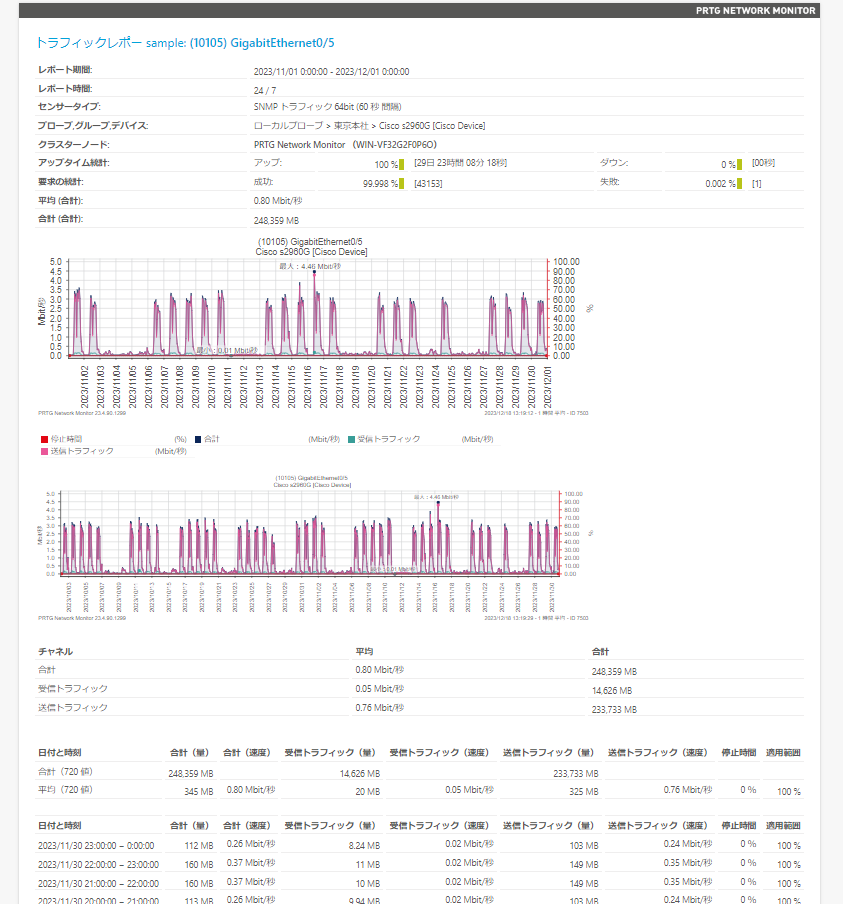Select the 2023/11/30 23:00:00 – 0:00:00 row
843x904 pixels.
point(419,846)
